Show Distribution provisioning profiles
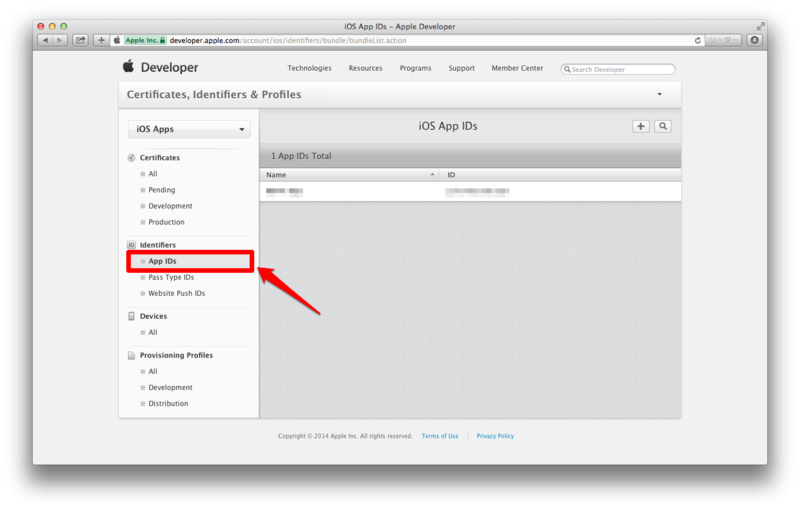The image size is (800, 510). 168,403
